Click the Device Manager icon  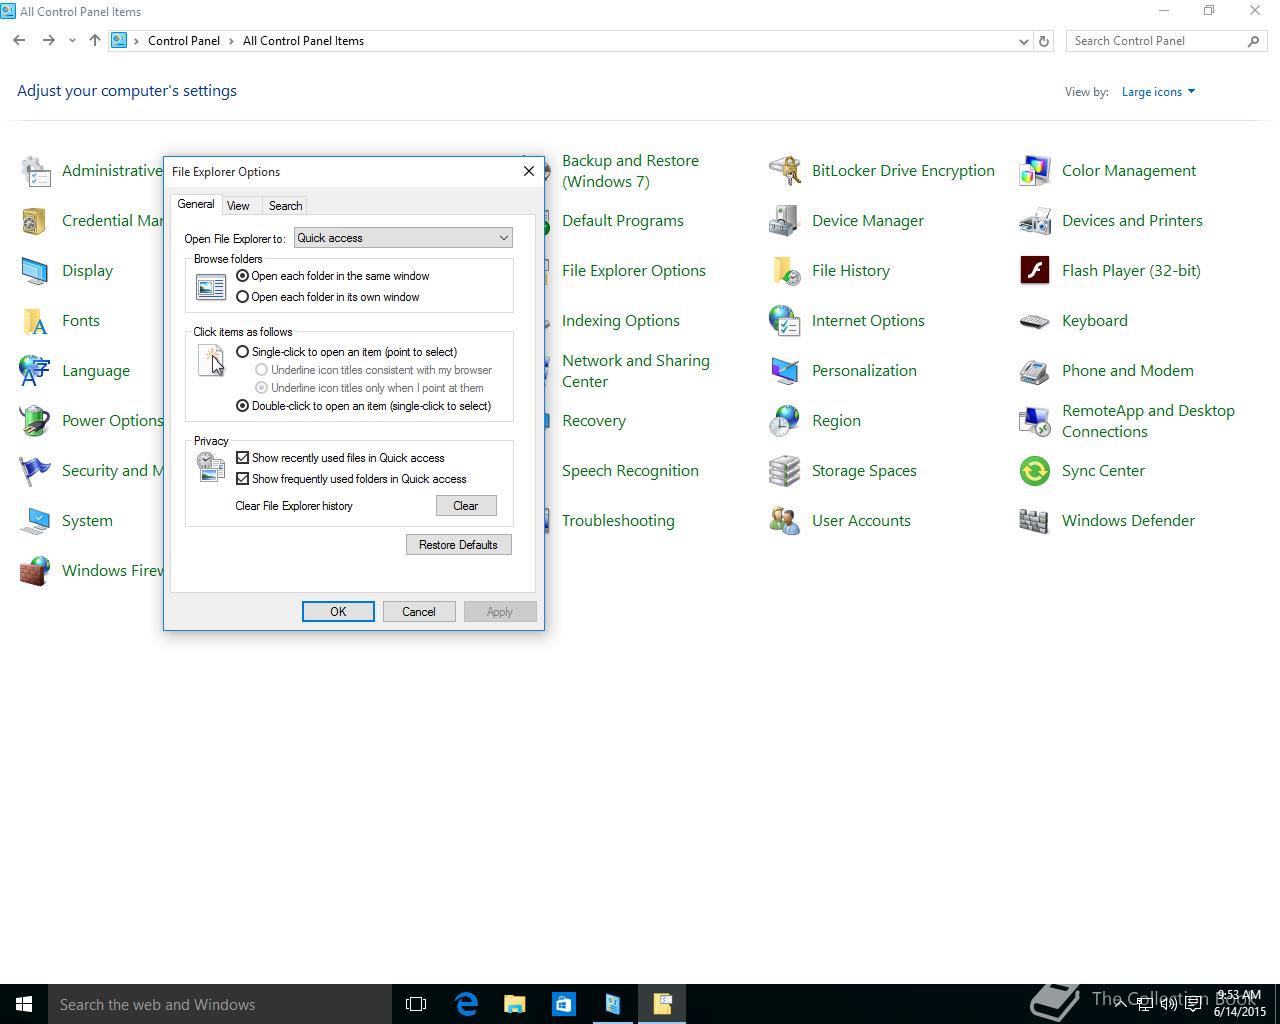point(784,221)
